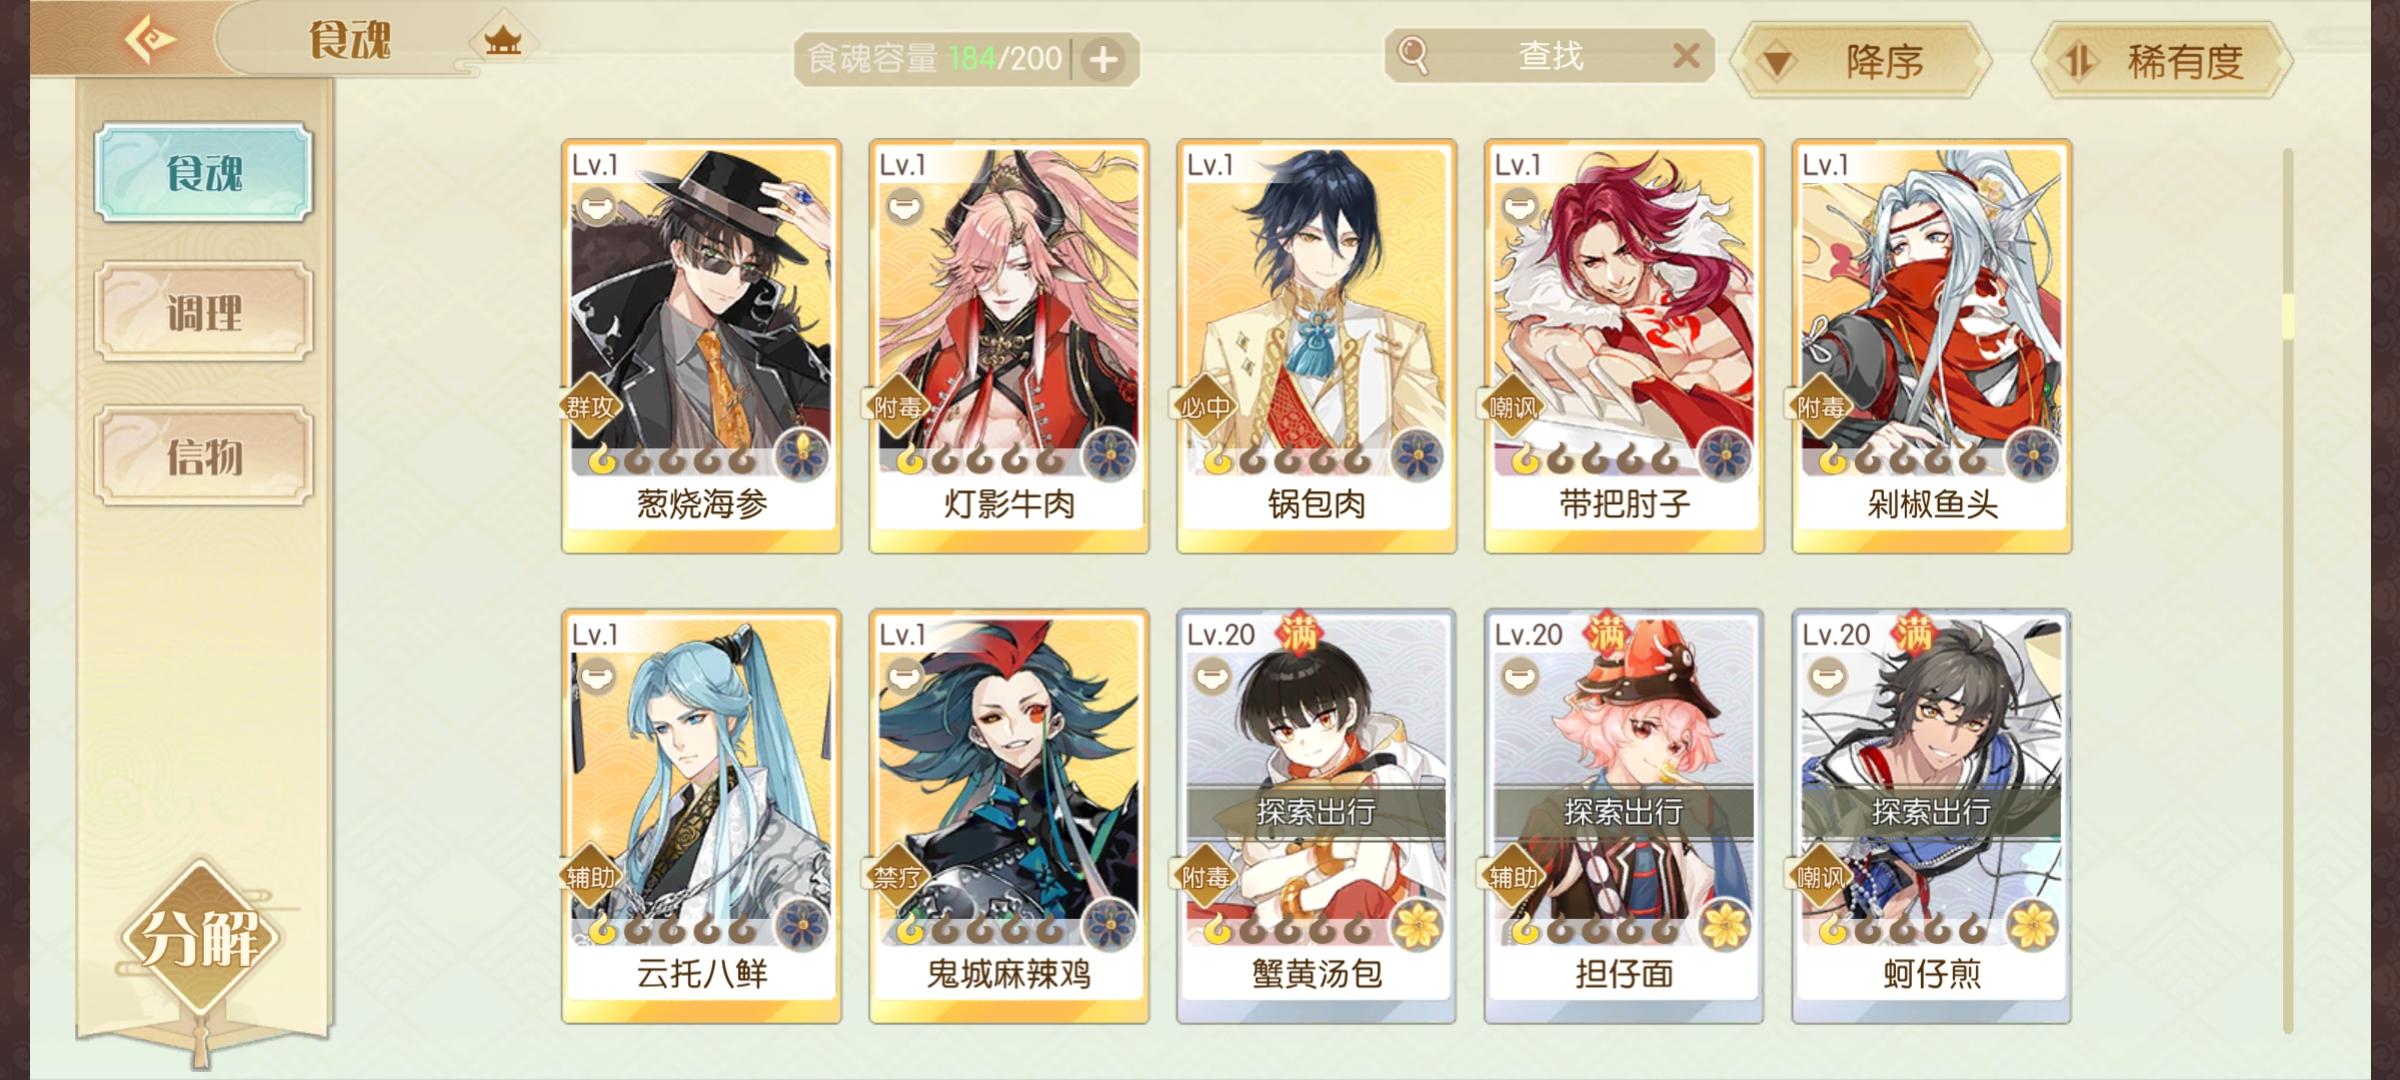Switch to the 调理 tab

(x=204, y=312)
